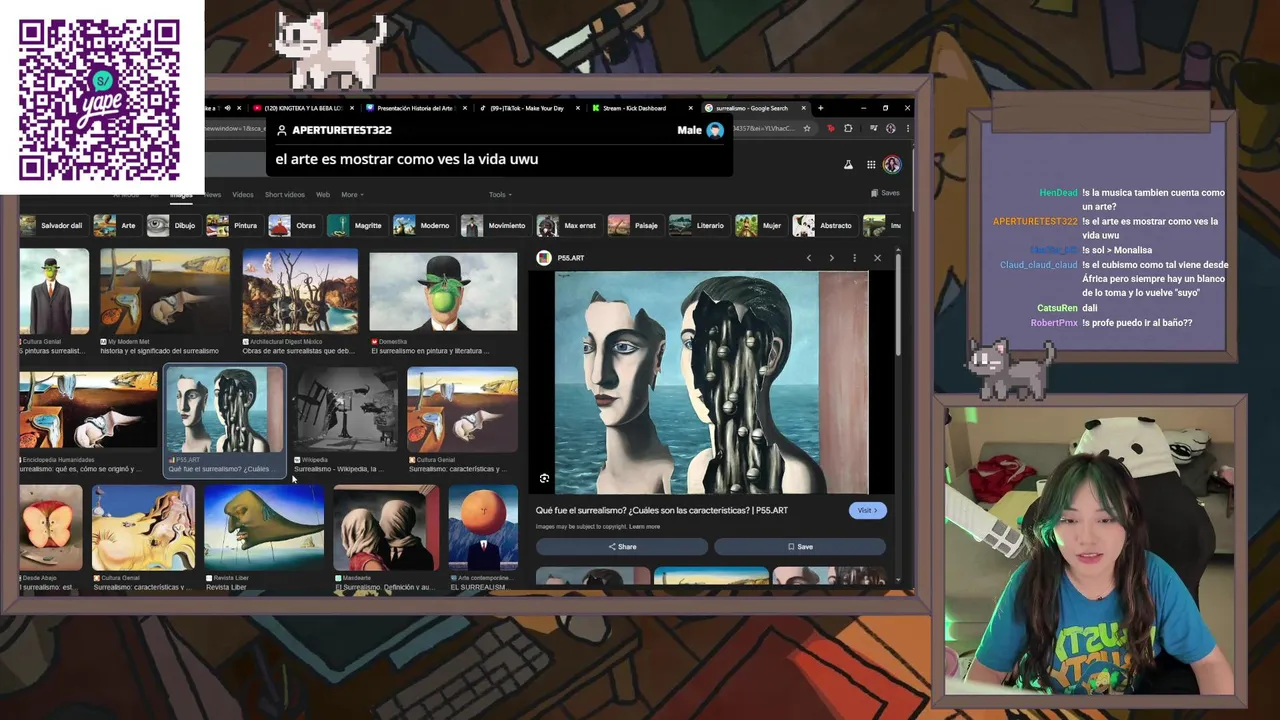
Task: Filter images by Mujer chip
Action: click(760, 226)
